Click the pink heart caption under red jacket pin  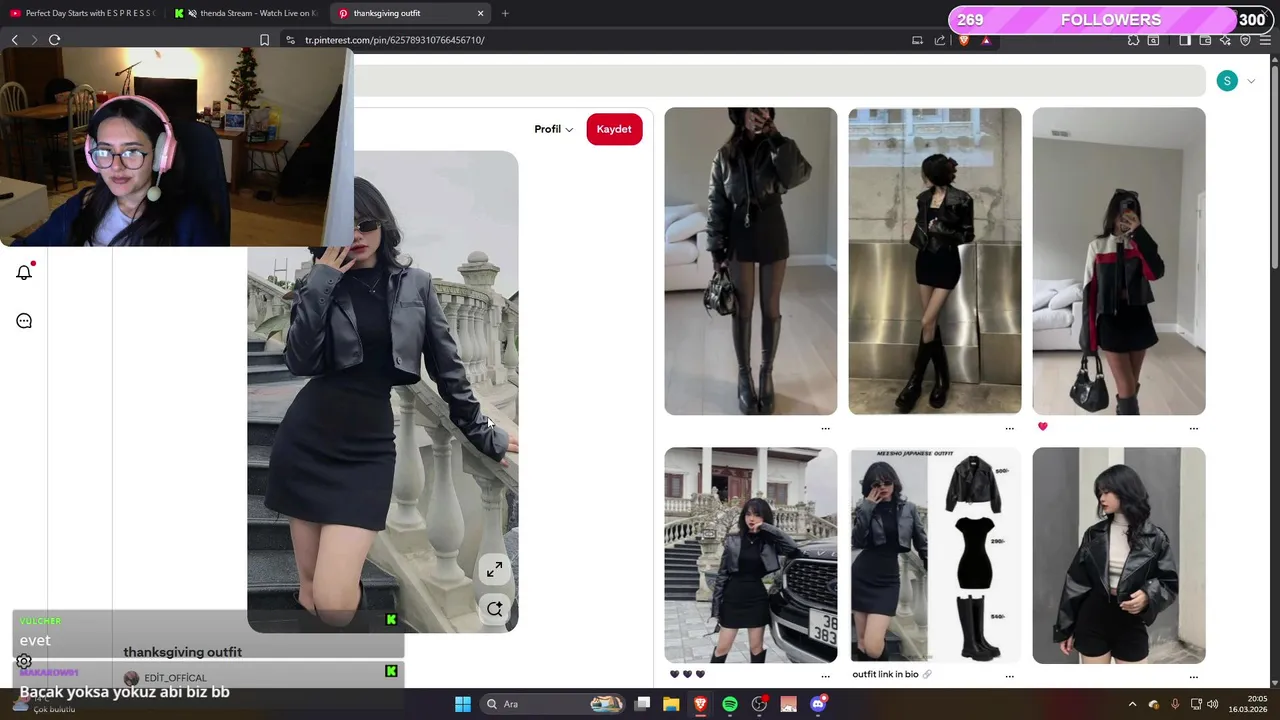click(1042, 426)
